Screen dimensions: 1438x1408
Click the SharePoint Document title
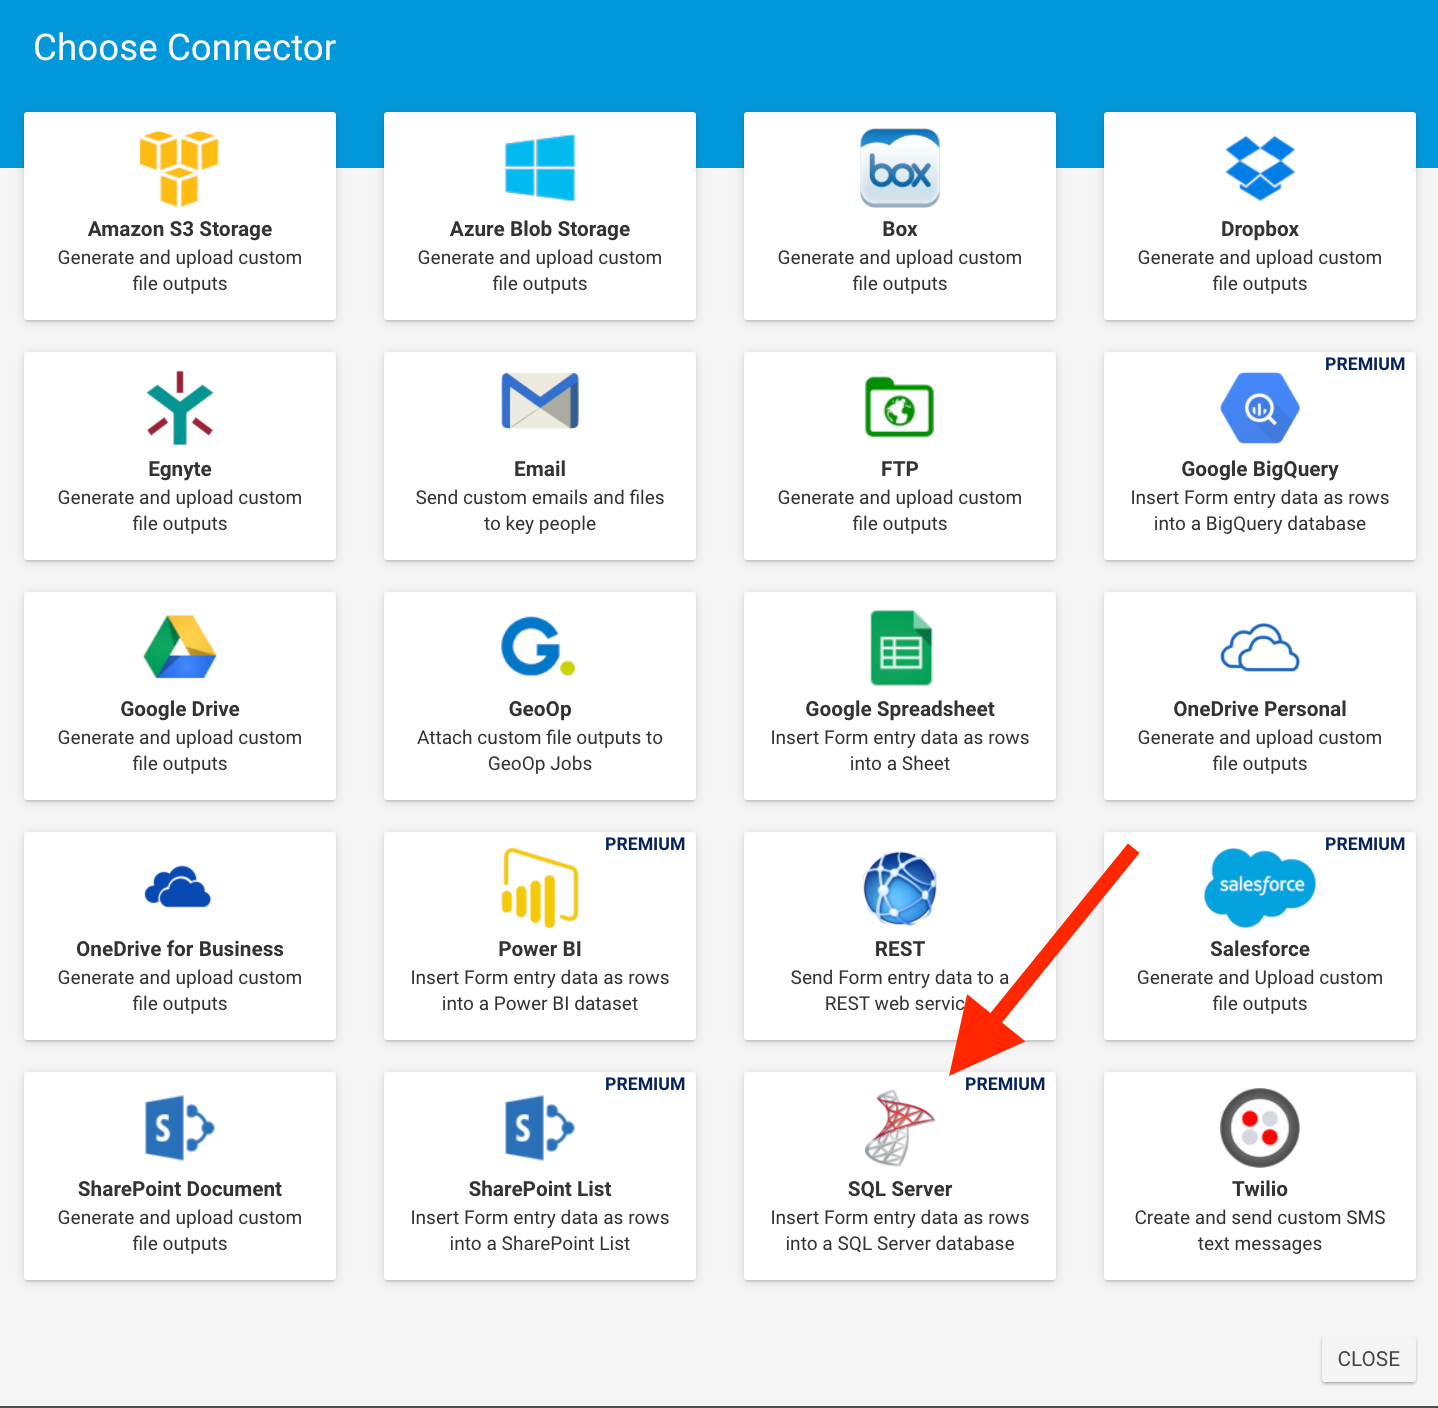(x=180, y=1189)
